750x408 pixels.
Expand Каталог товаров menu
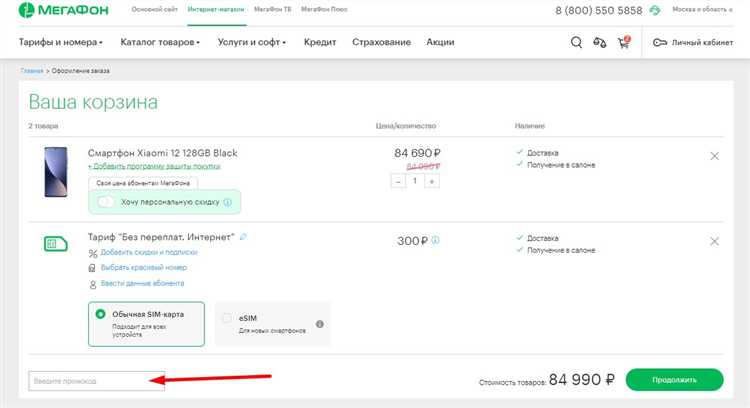(x=160, y=43)
